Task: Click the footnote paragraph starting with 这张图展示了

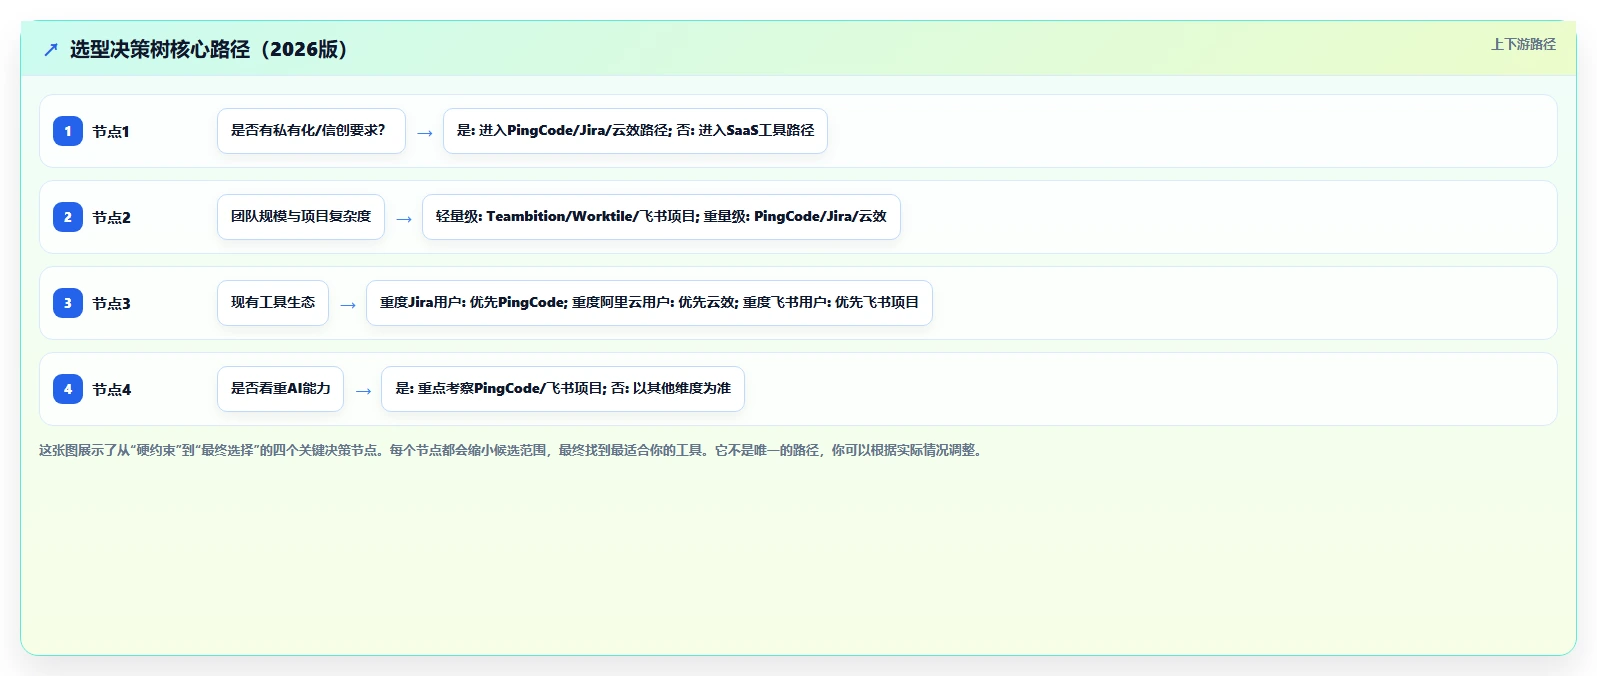Action: [513, 450]
